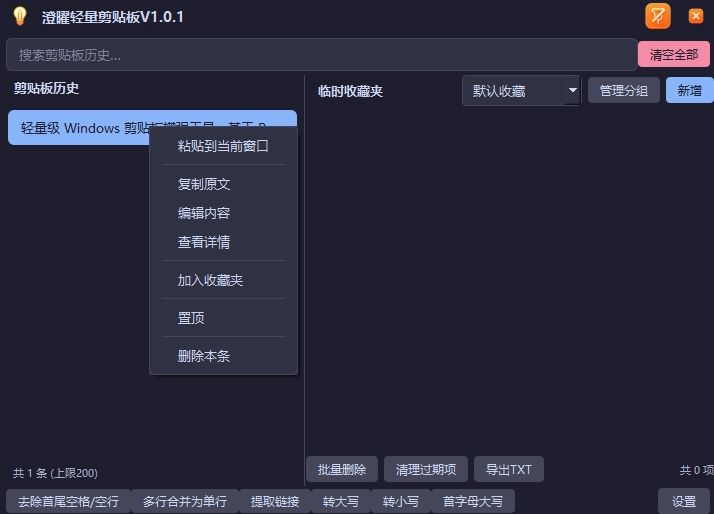Screen dimensions: 714x514
Task: Click the 澄曜轻量剪贴板V1.0.1 title text
Action: pos(112,17)
